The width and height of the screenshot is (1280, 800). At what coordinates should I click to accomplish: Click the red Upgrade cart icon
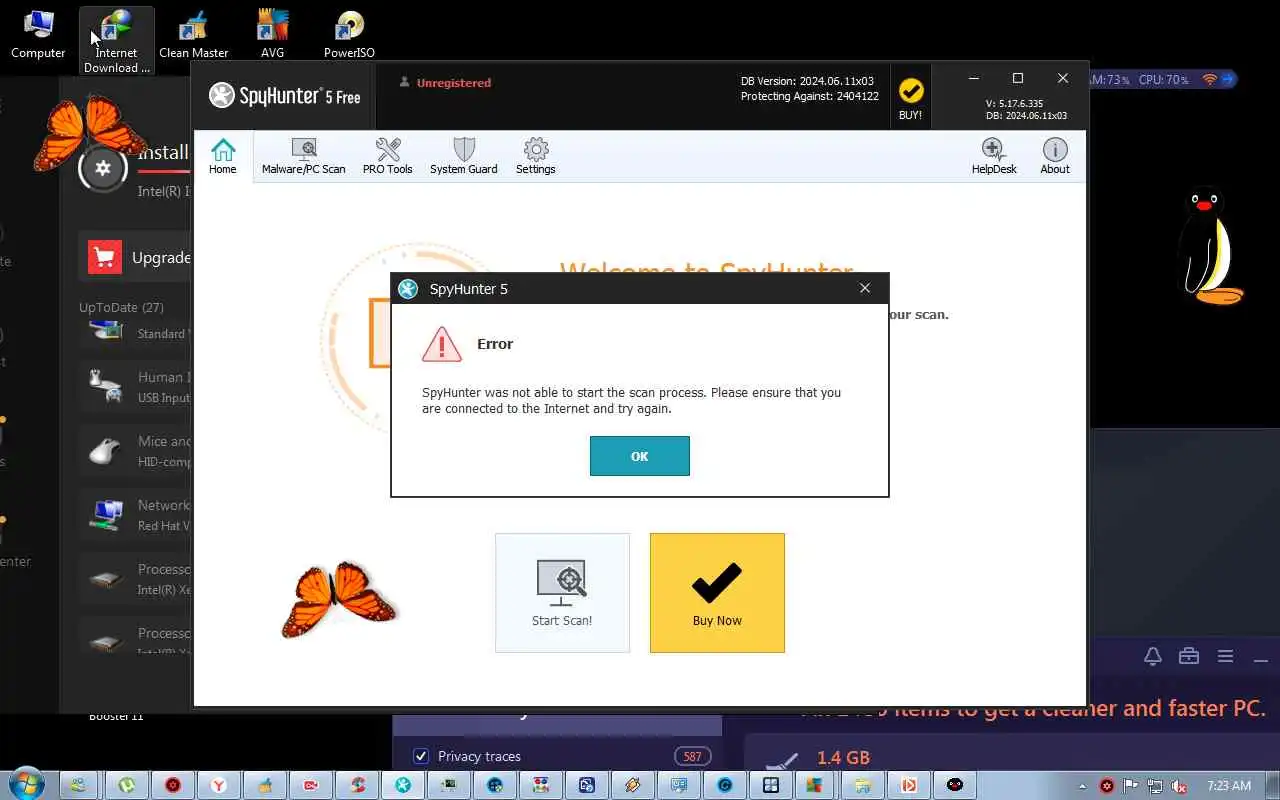(x=104, y=257)
